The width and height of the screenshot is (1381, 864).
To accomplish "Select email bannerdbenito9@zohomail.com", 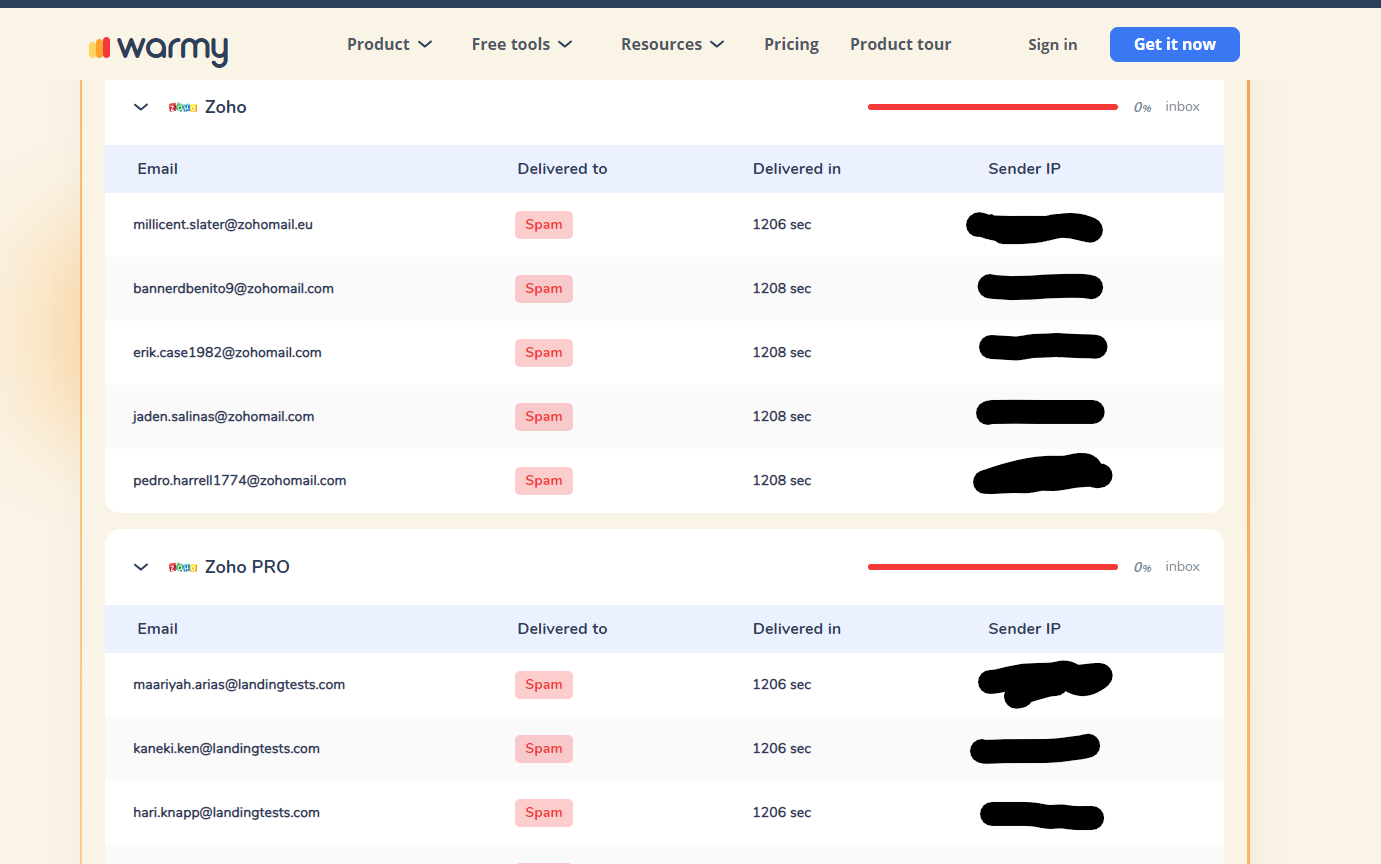I will [x=233, y=289].
